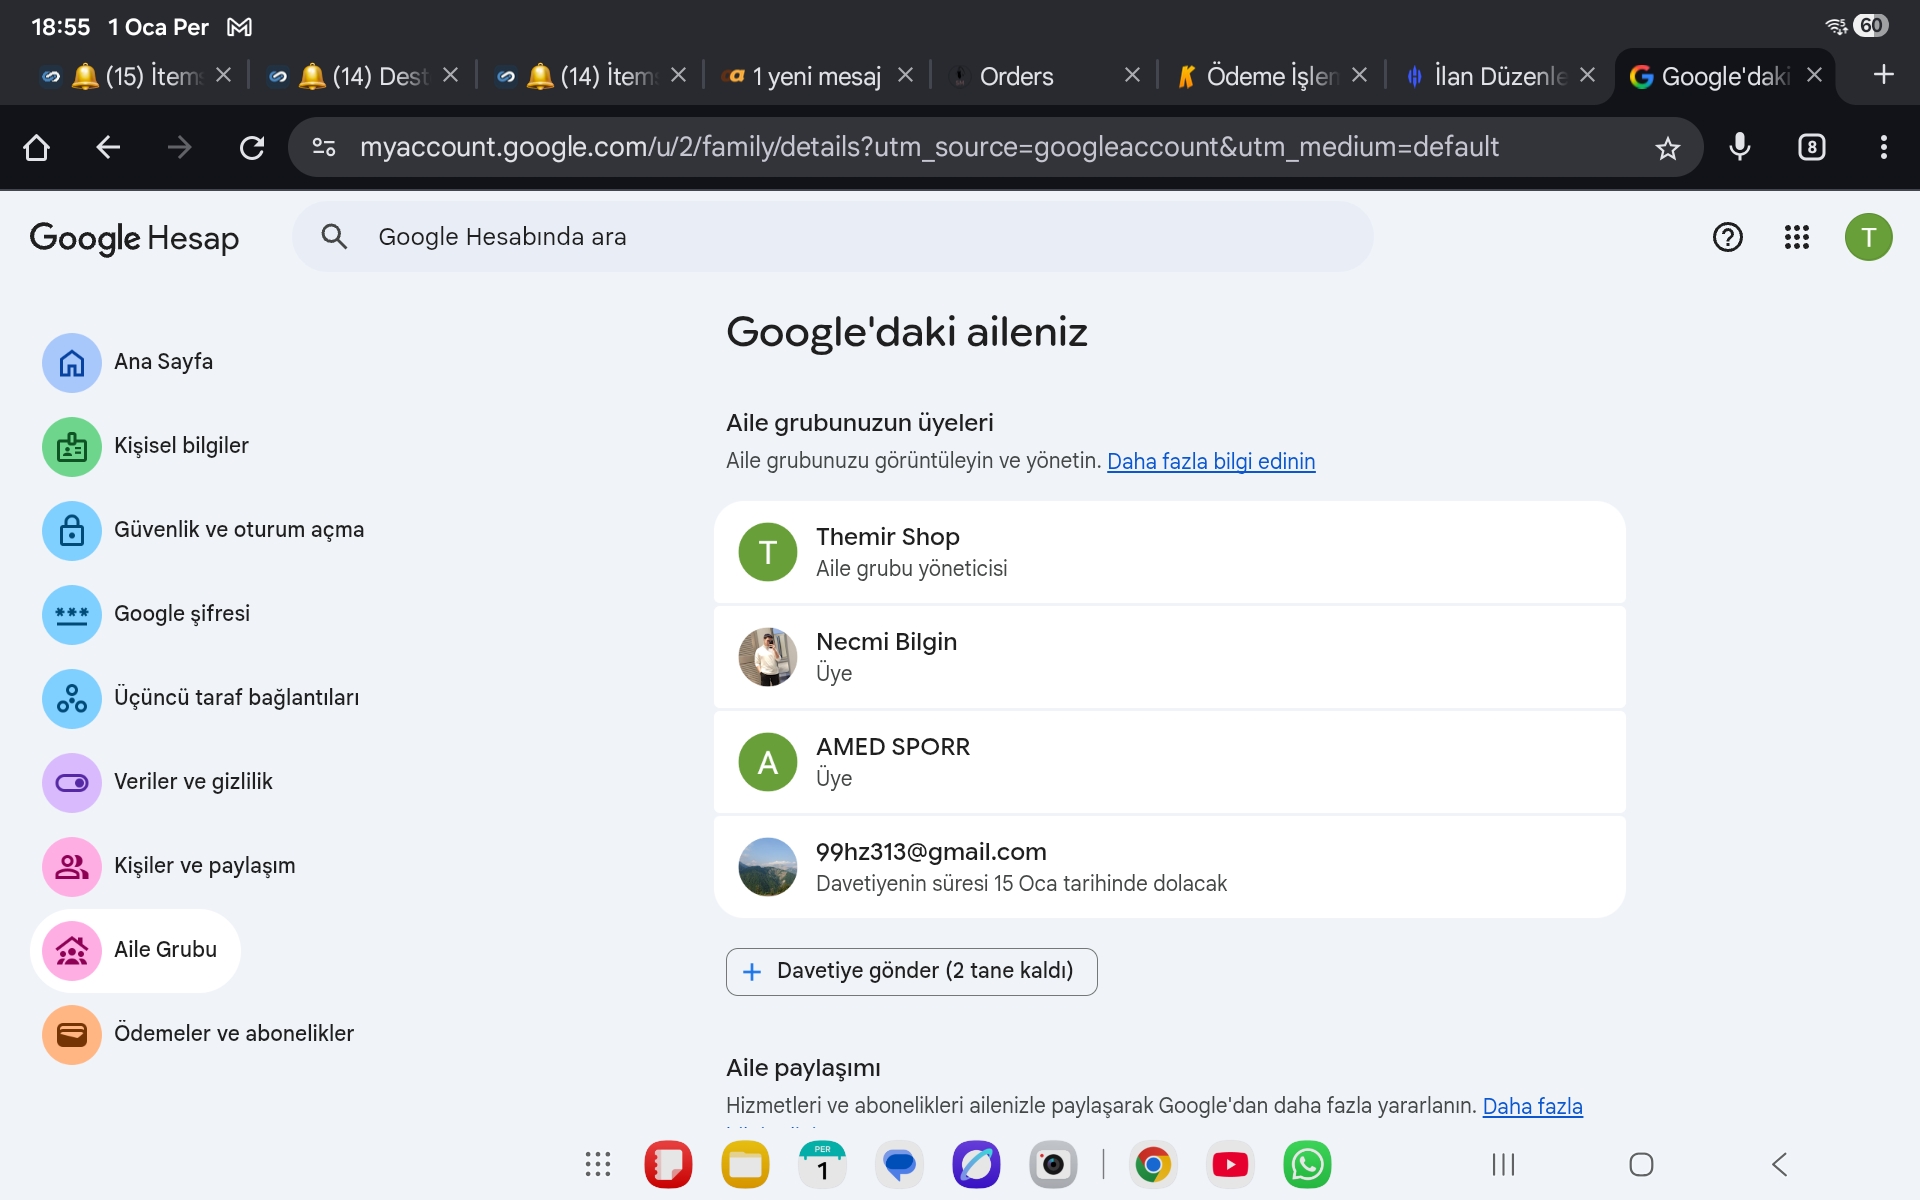Tap the Android home navigation button
Viewport: 1920px width, 1200px height.
1641,1164
